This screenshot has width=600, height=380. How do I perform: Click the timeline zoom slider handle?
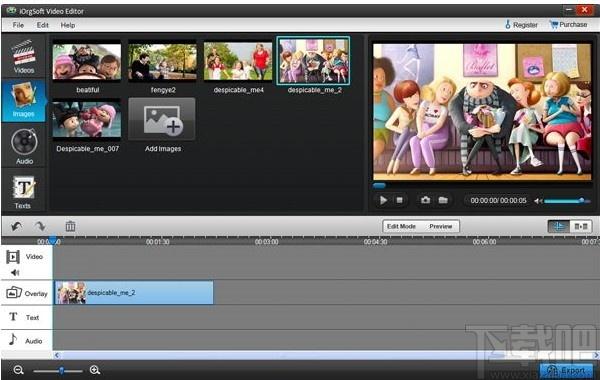click(x=61, y=370)
